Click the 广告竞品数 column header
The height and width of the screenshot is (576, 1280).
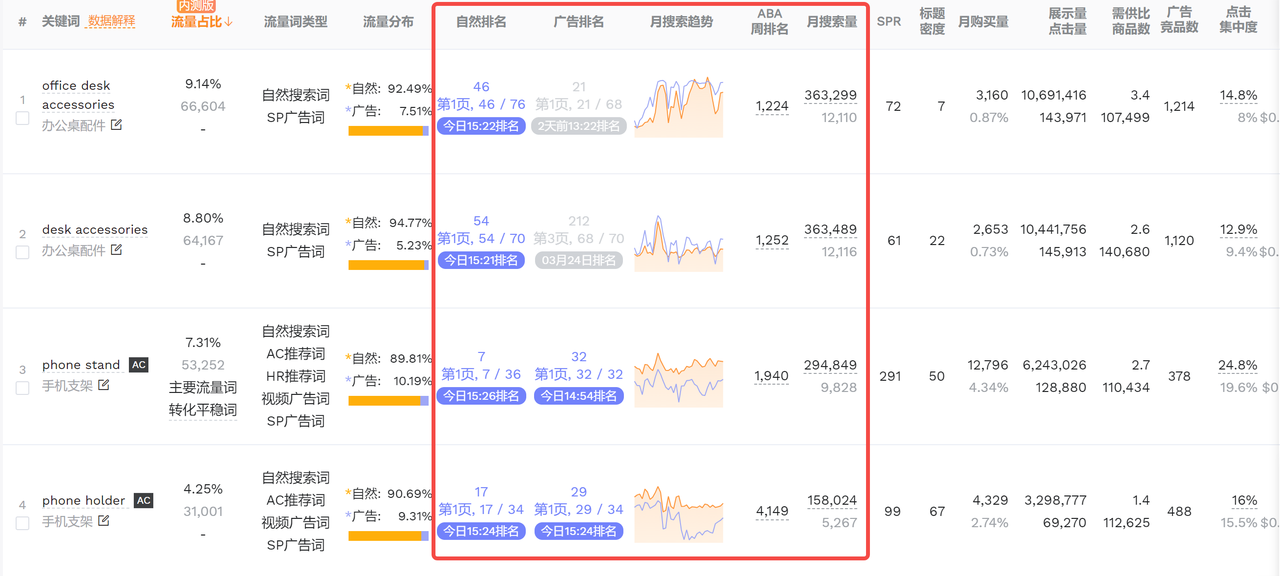pyautogui.click(x=1179, y=20)
